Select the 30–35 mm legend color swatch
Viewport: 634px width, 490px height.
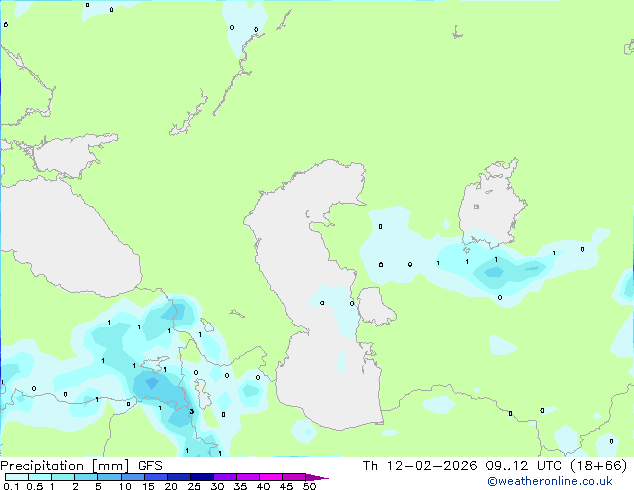click(x=225, y=477)
